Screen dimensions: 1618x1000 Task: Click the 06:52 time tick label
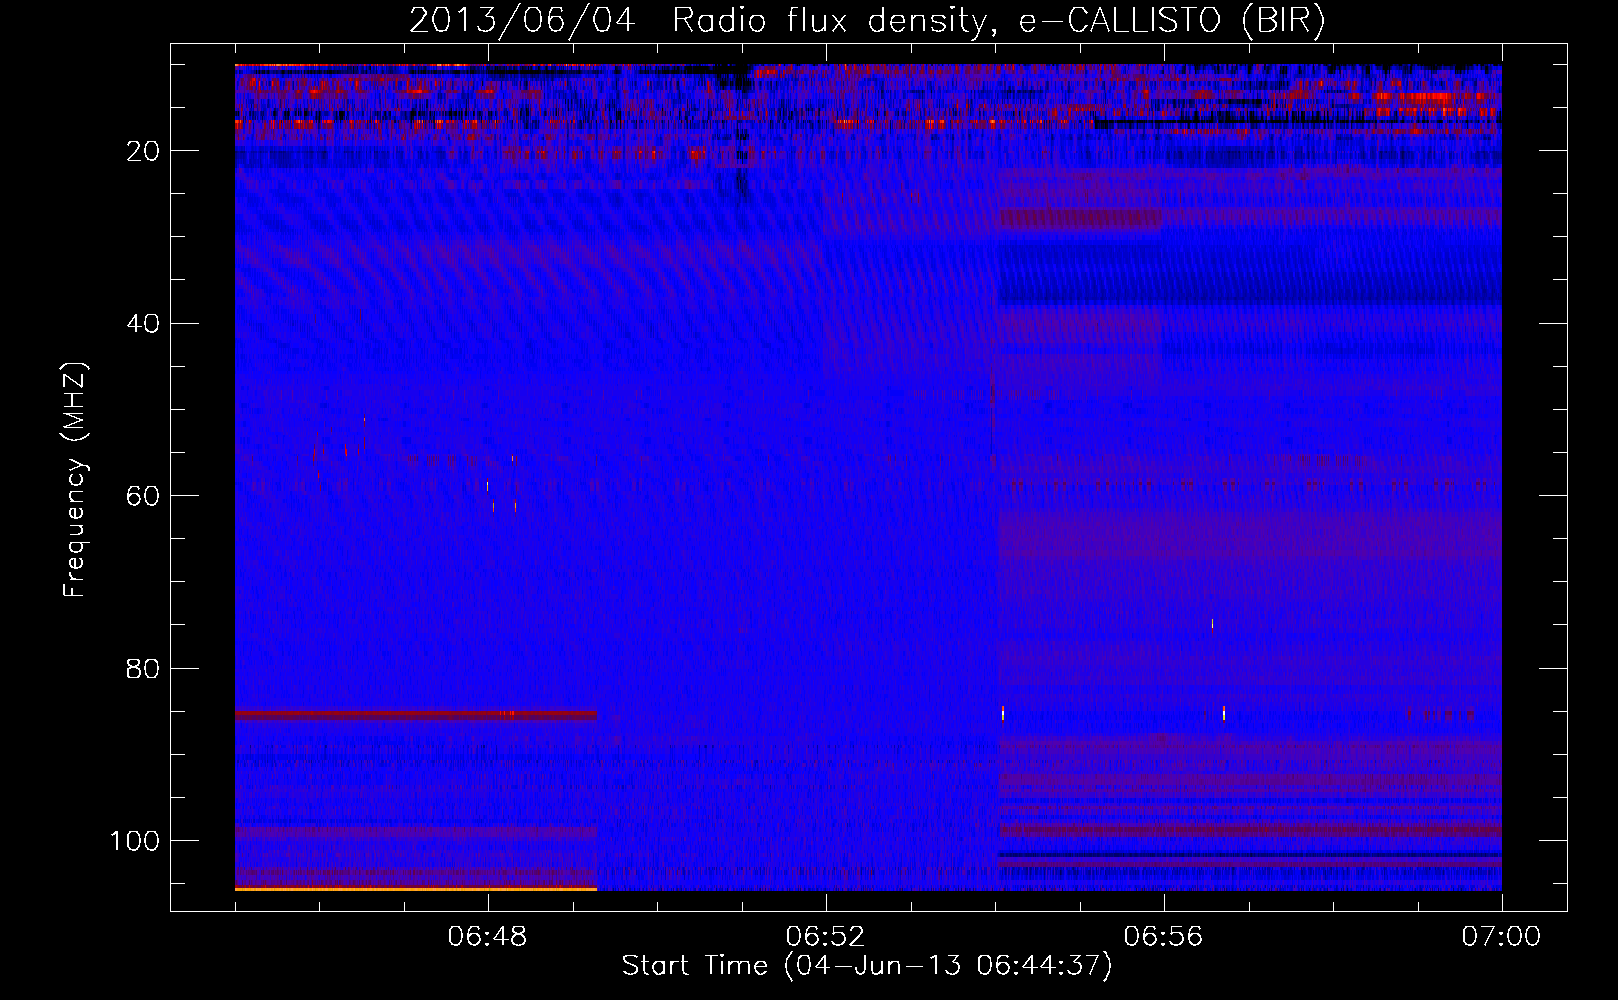pos(826,937)
